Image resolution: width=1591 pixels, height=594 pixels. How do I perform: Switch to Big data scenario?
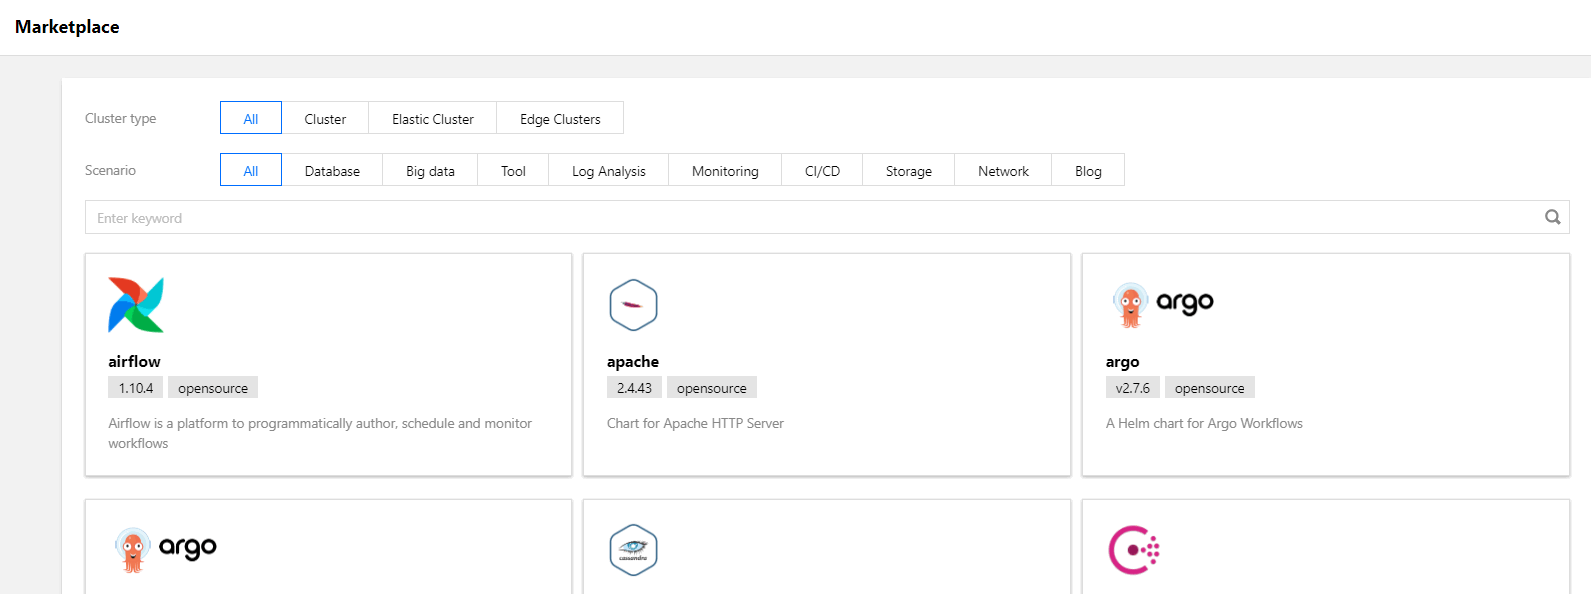430,170
